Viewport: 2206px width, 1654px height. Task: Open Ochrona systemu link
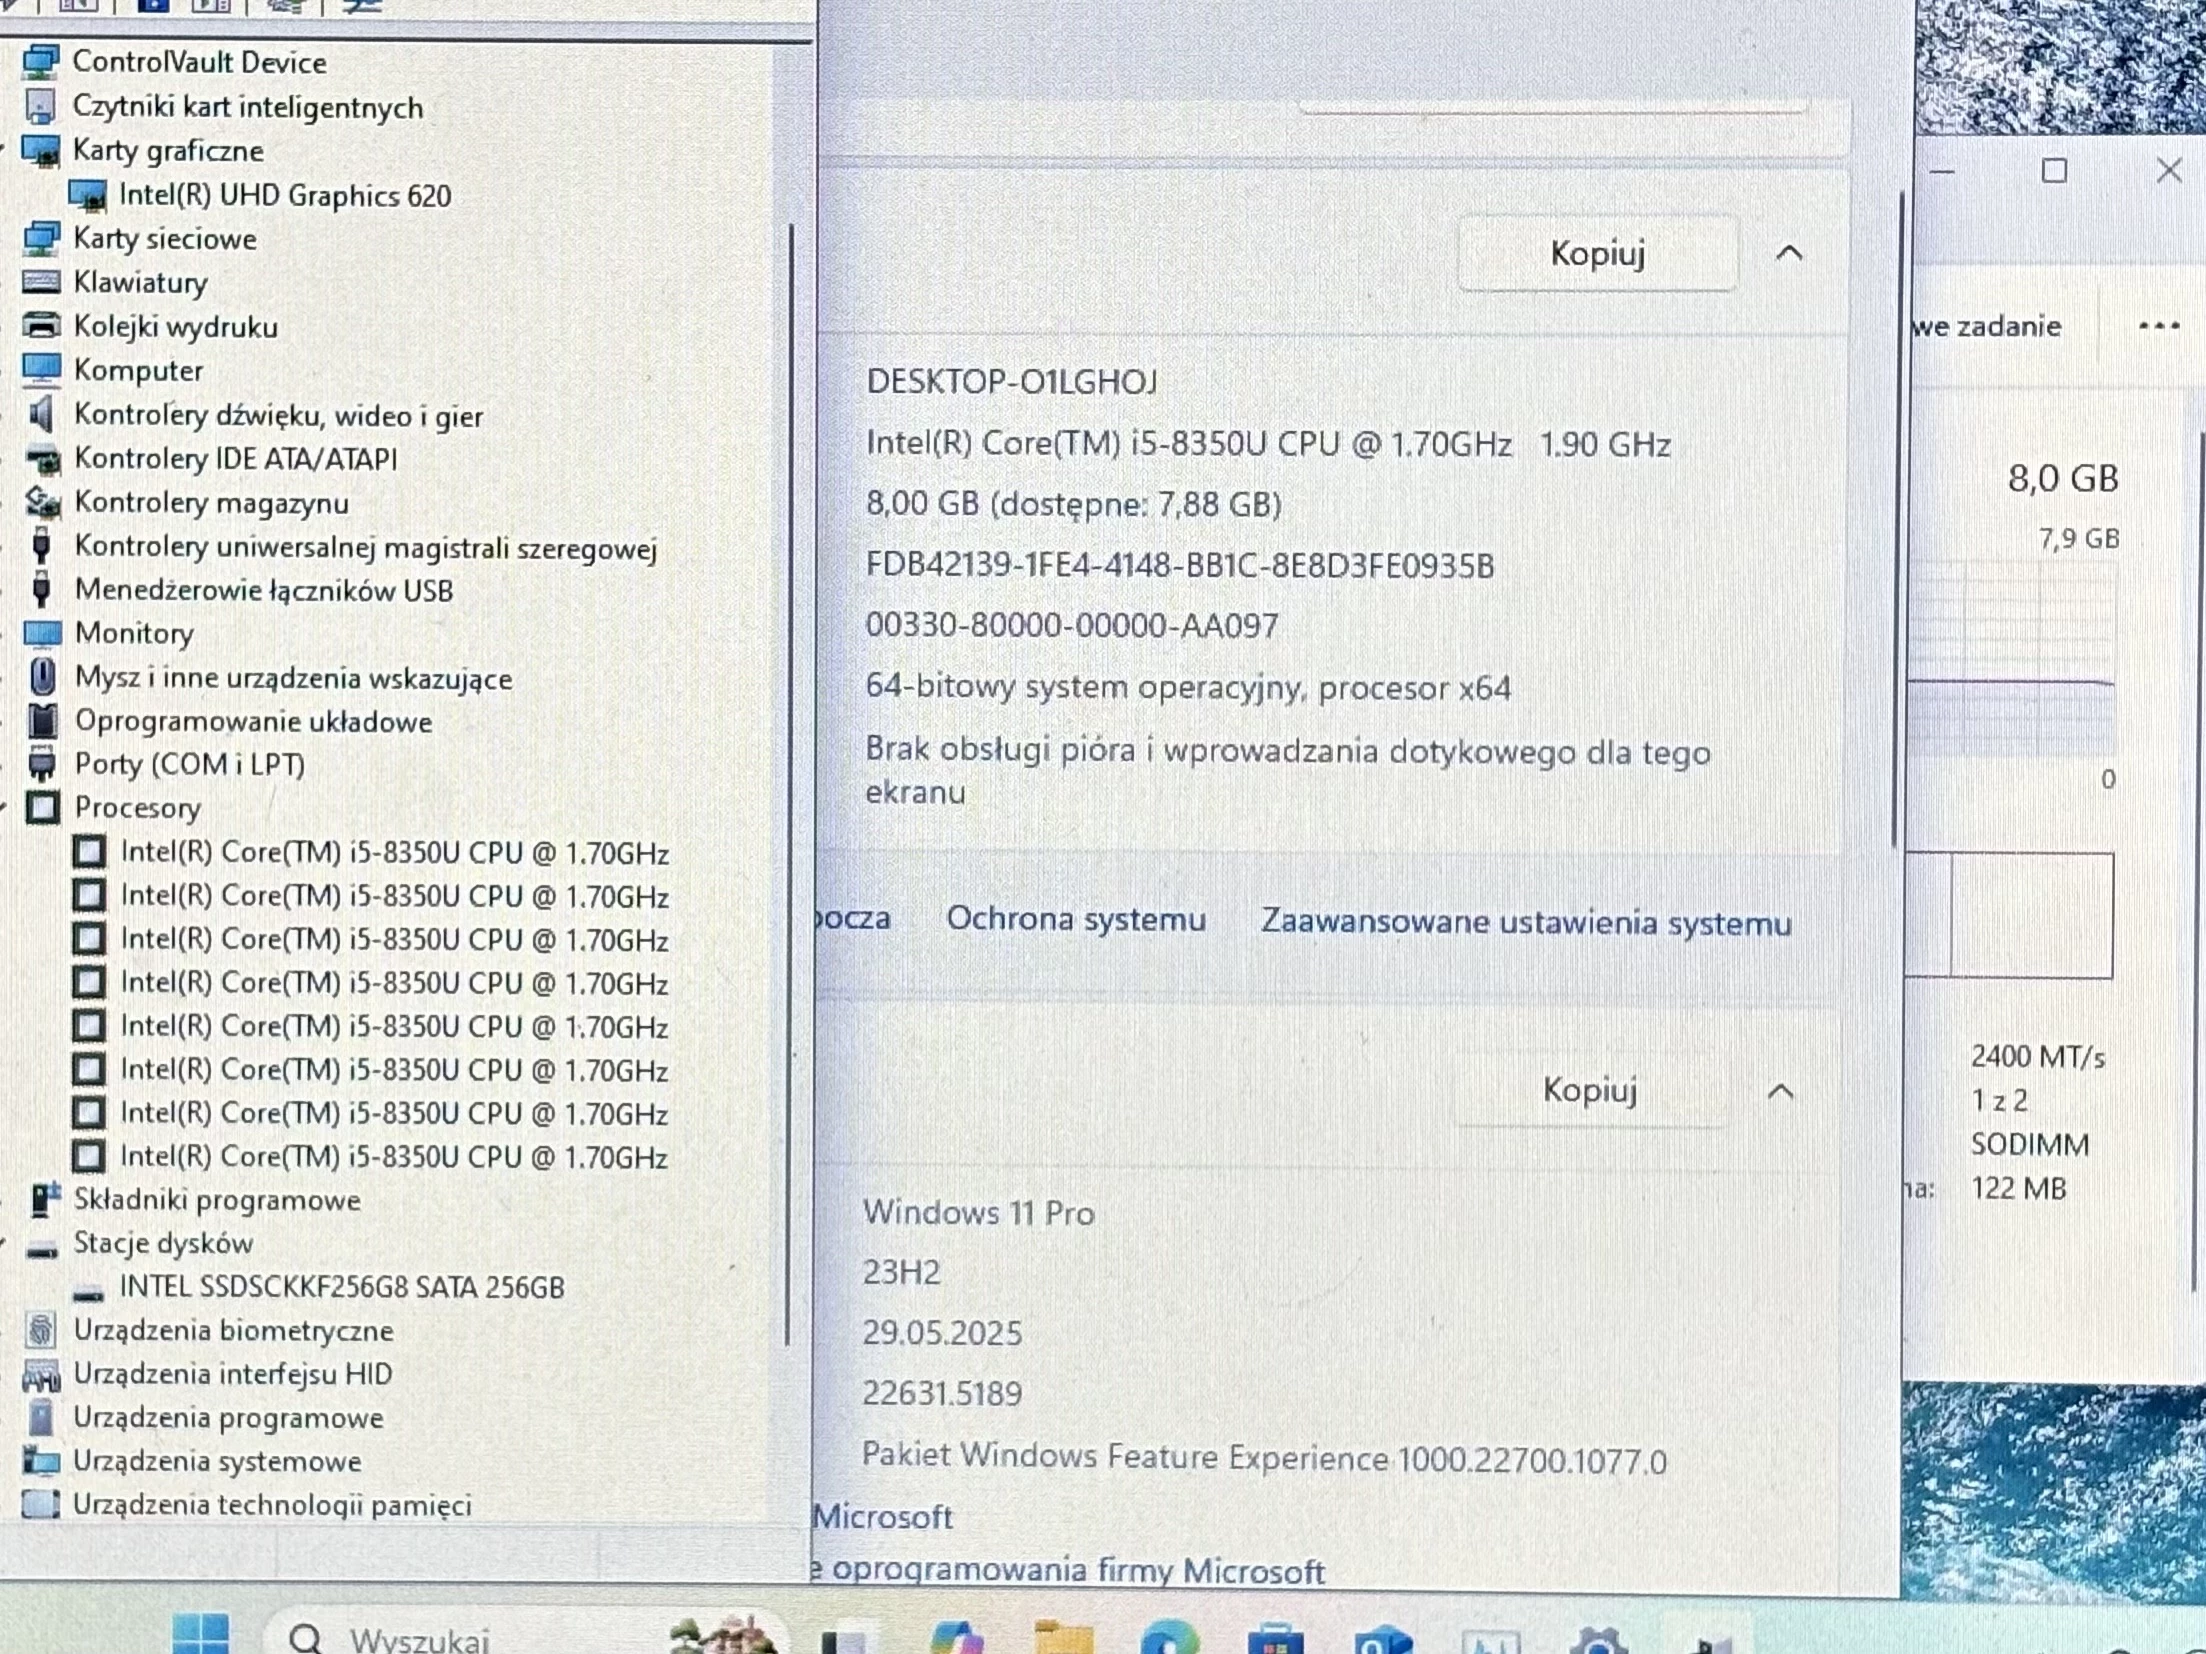pos(1076,919)
